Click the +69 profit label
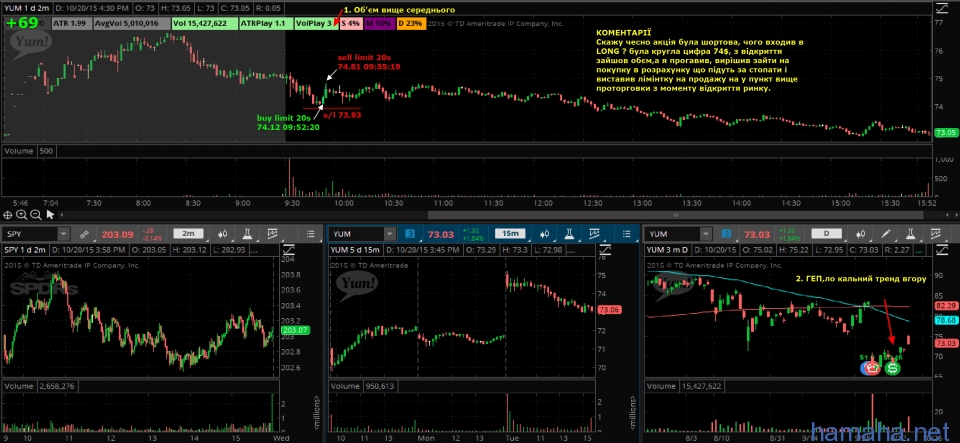 (x=22, y=23)
